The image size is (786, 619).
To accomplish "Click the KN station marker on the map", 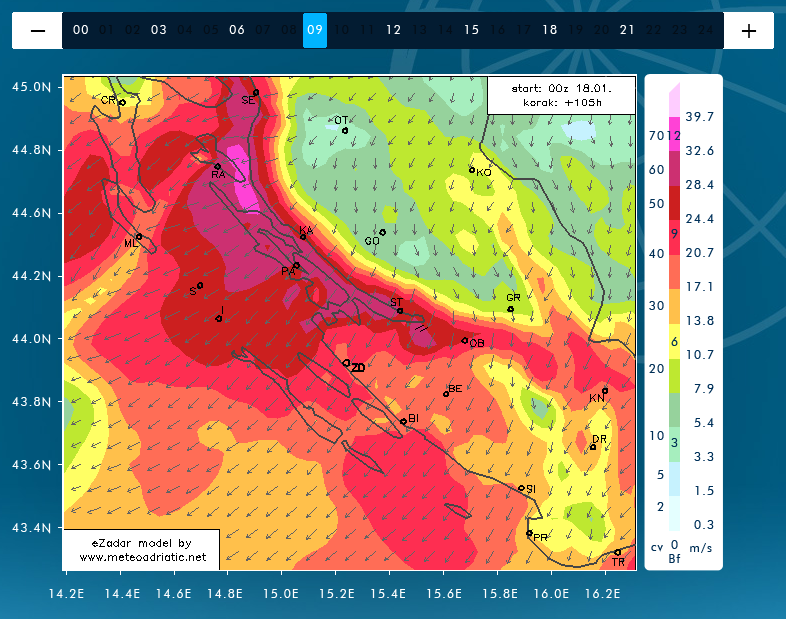I will point(605,391).
